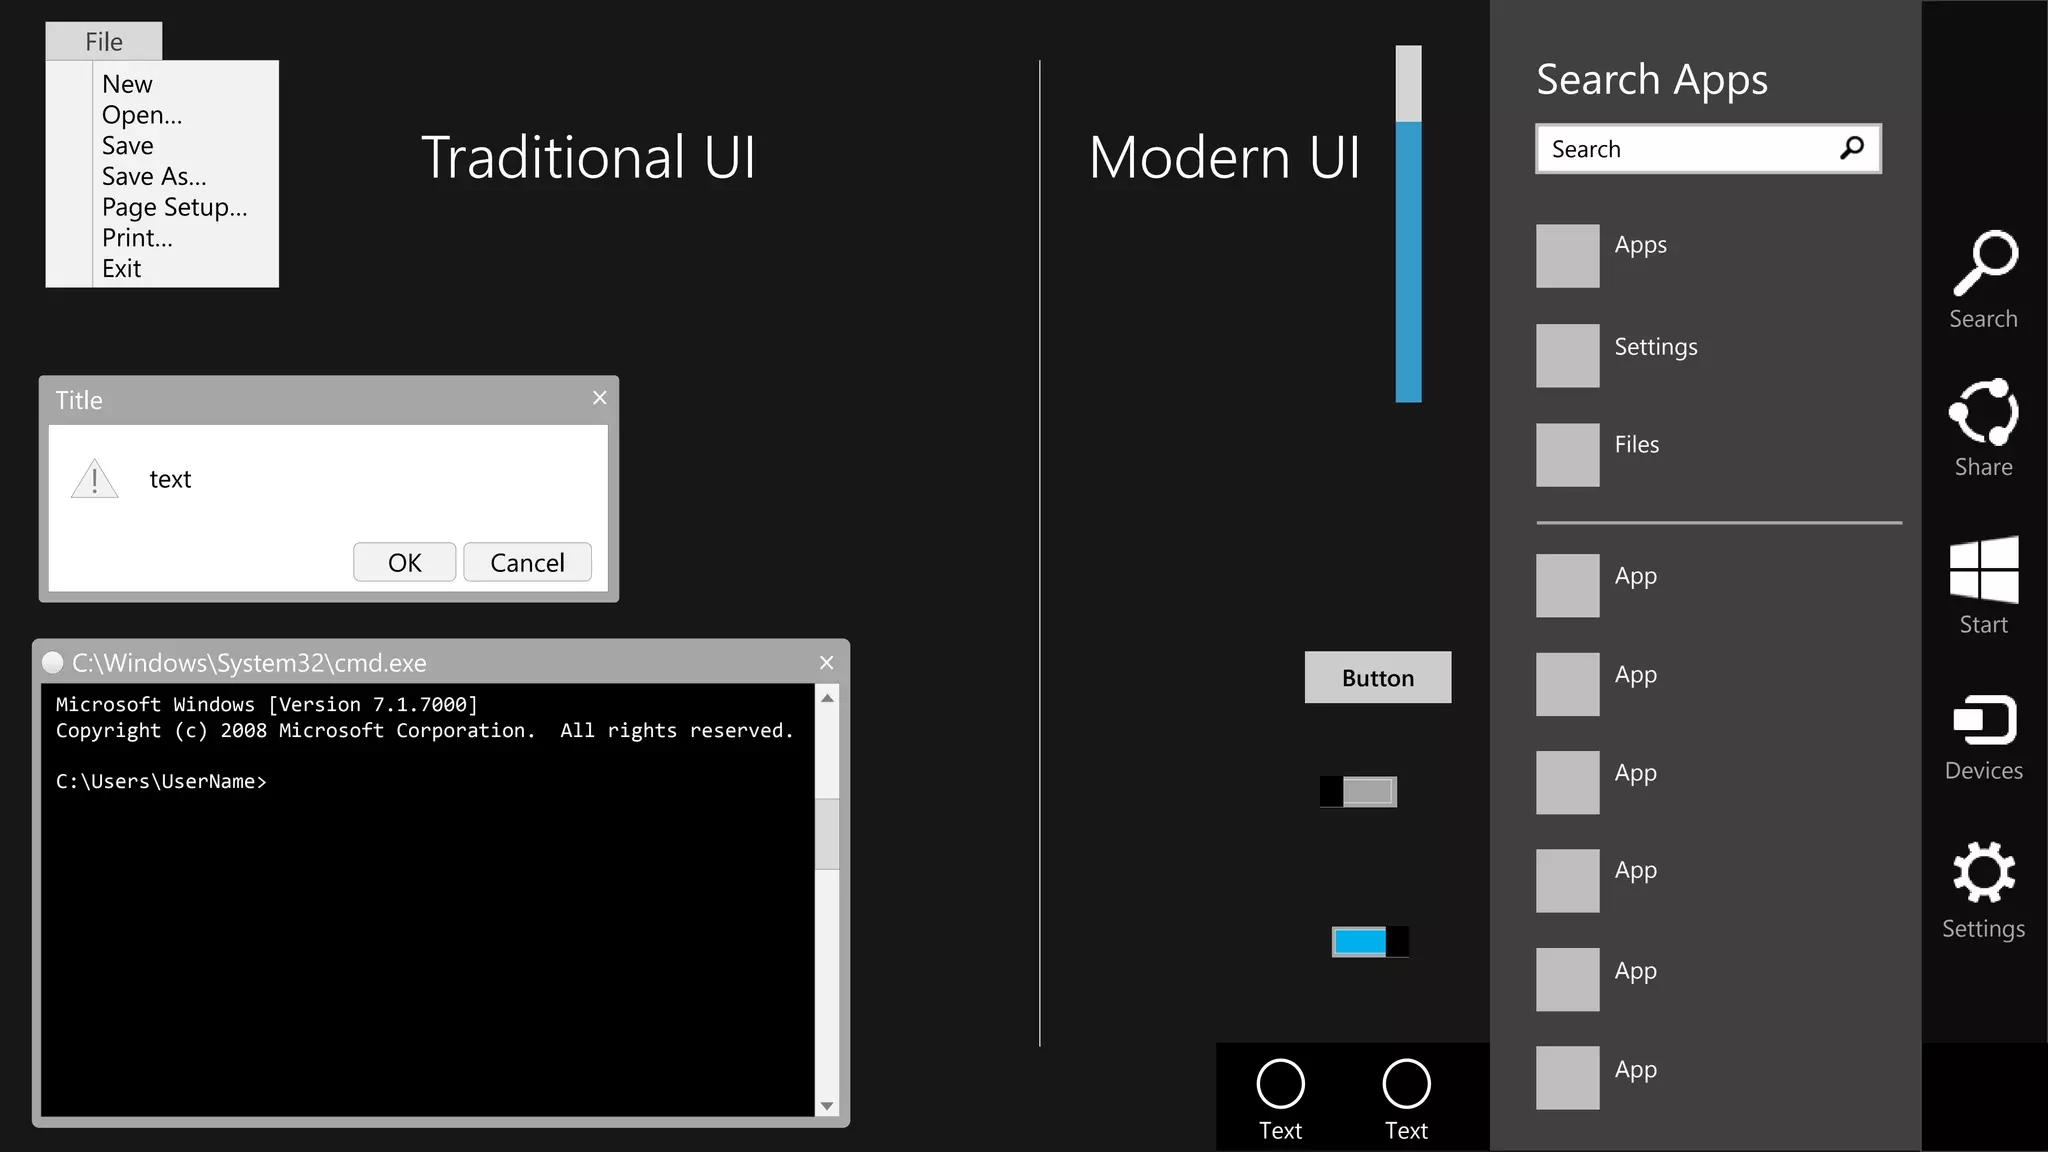Click the magnifier icon in search box
Image resolution: width=2048 pixels, height=1152 pixels.
pos(1852,149)
